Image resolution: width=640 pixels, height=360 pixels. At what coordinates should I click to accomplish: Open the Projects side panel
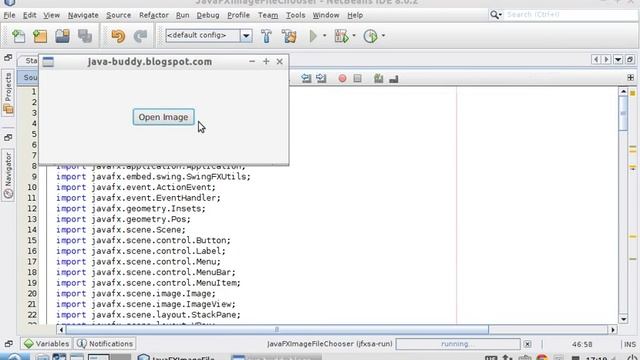[x=8, y=93]
